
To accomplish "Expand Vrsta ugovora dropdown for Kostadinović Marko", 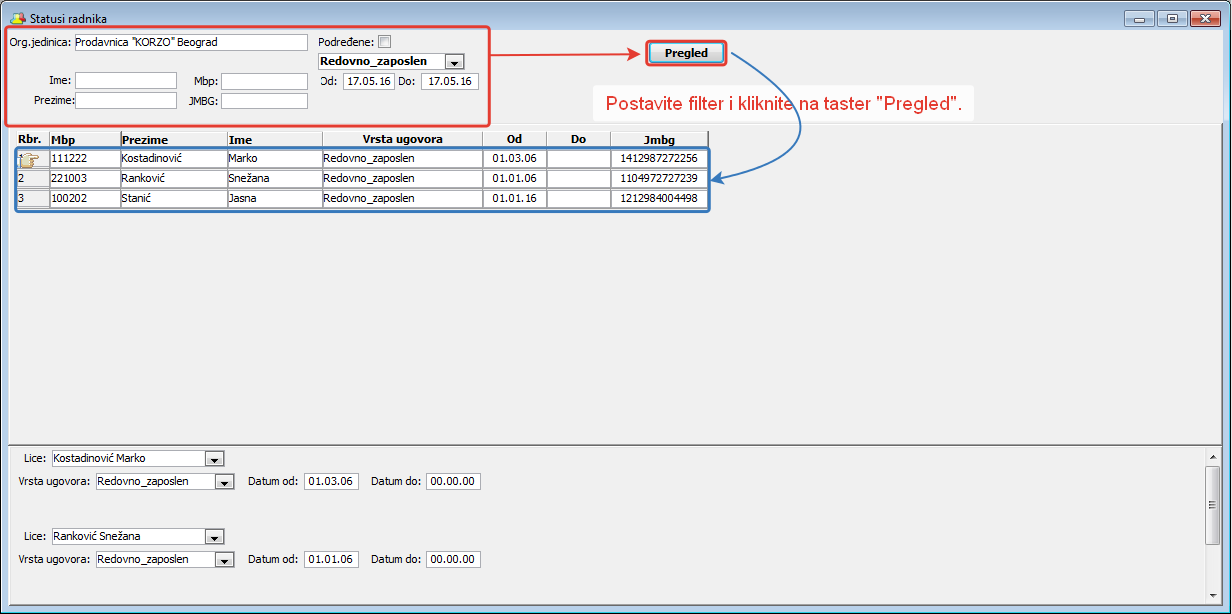I will tap(225, 482).
